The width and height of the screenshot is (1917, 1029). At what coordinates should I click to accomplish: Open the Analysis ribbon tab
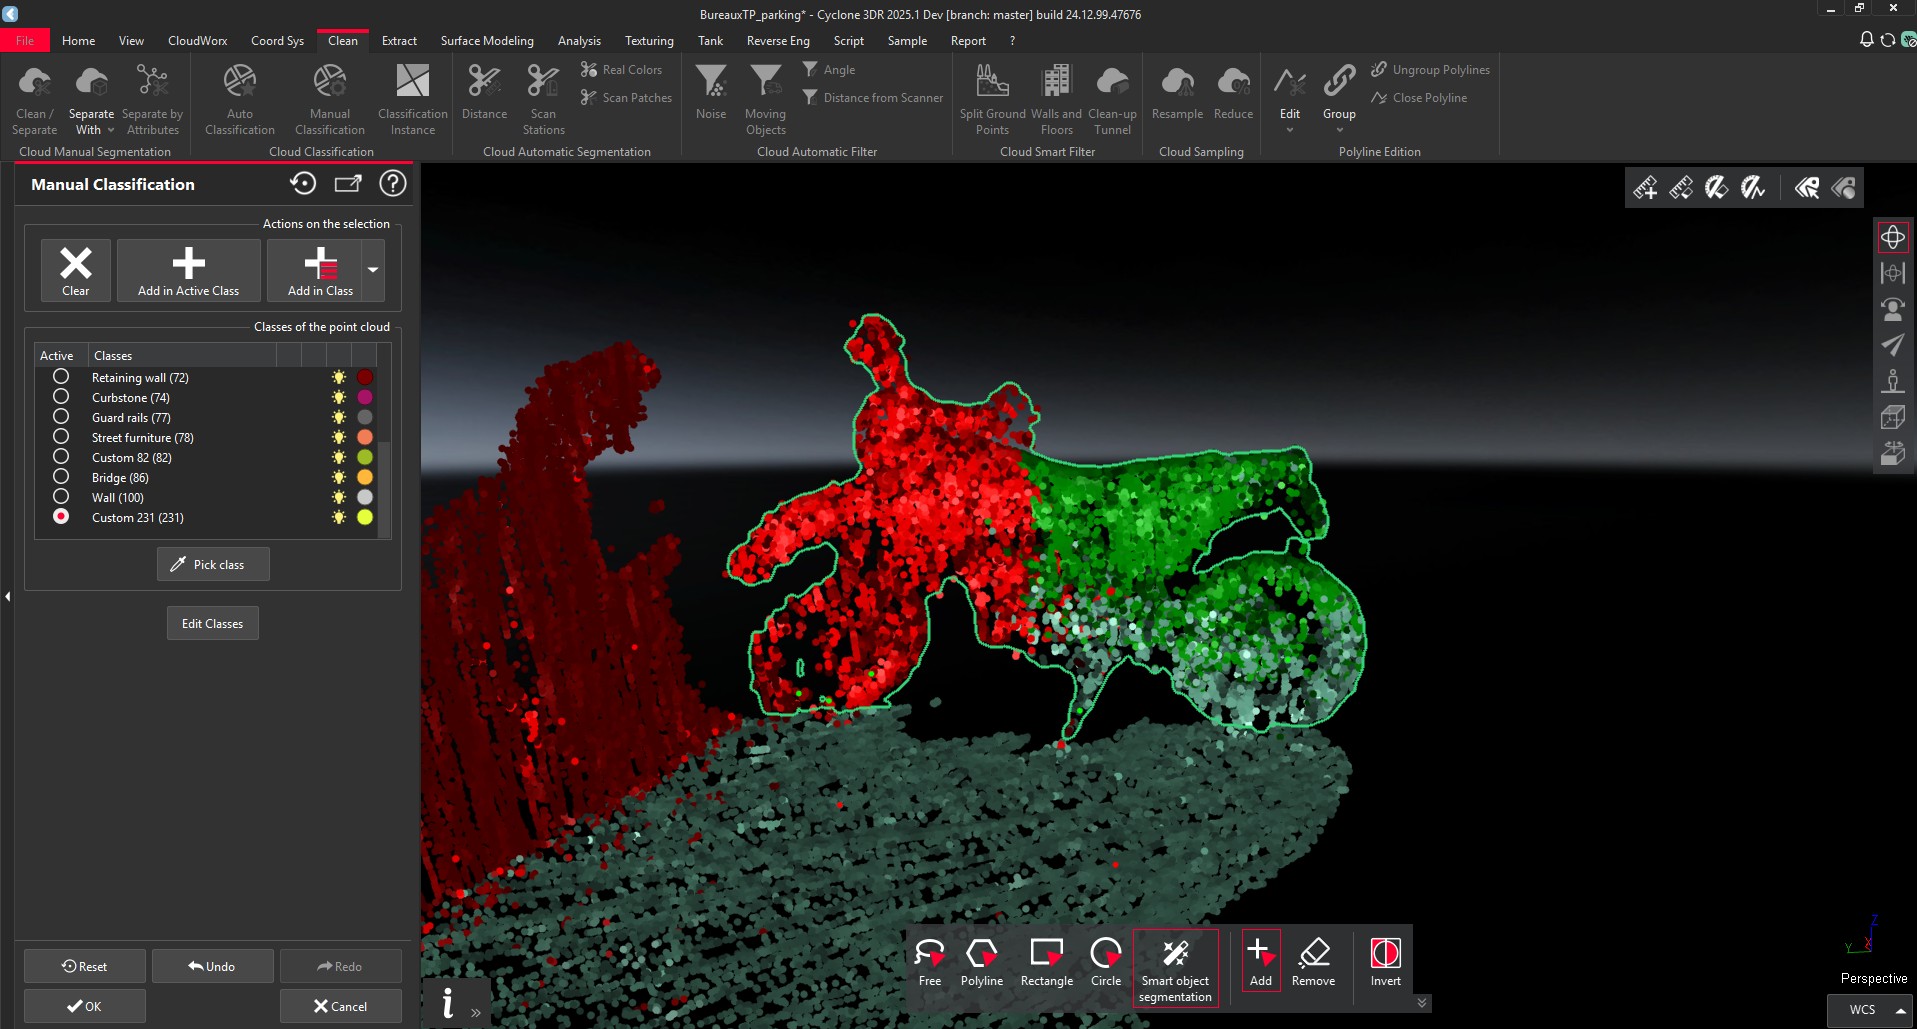(579, 41)
